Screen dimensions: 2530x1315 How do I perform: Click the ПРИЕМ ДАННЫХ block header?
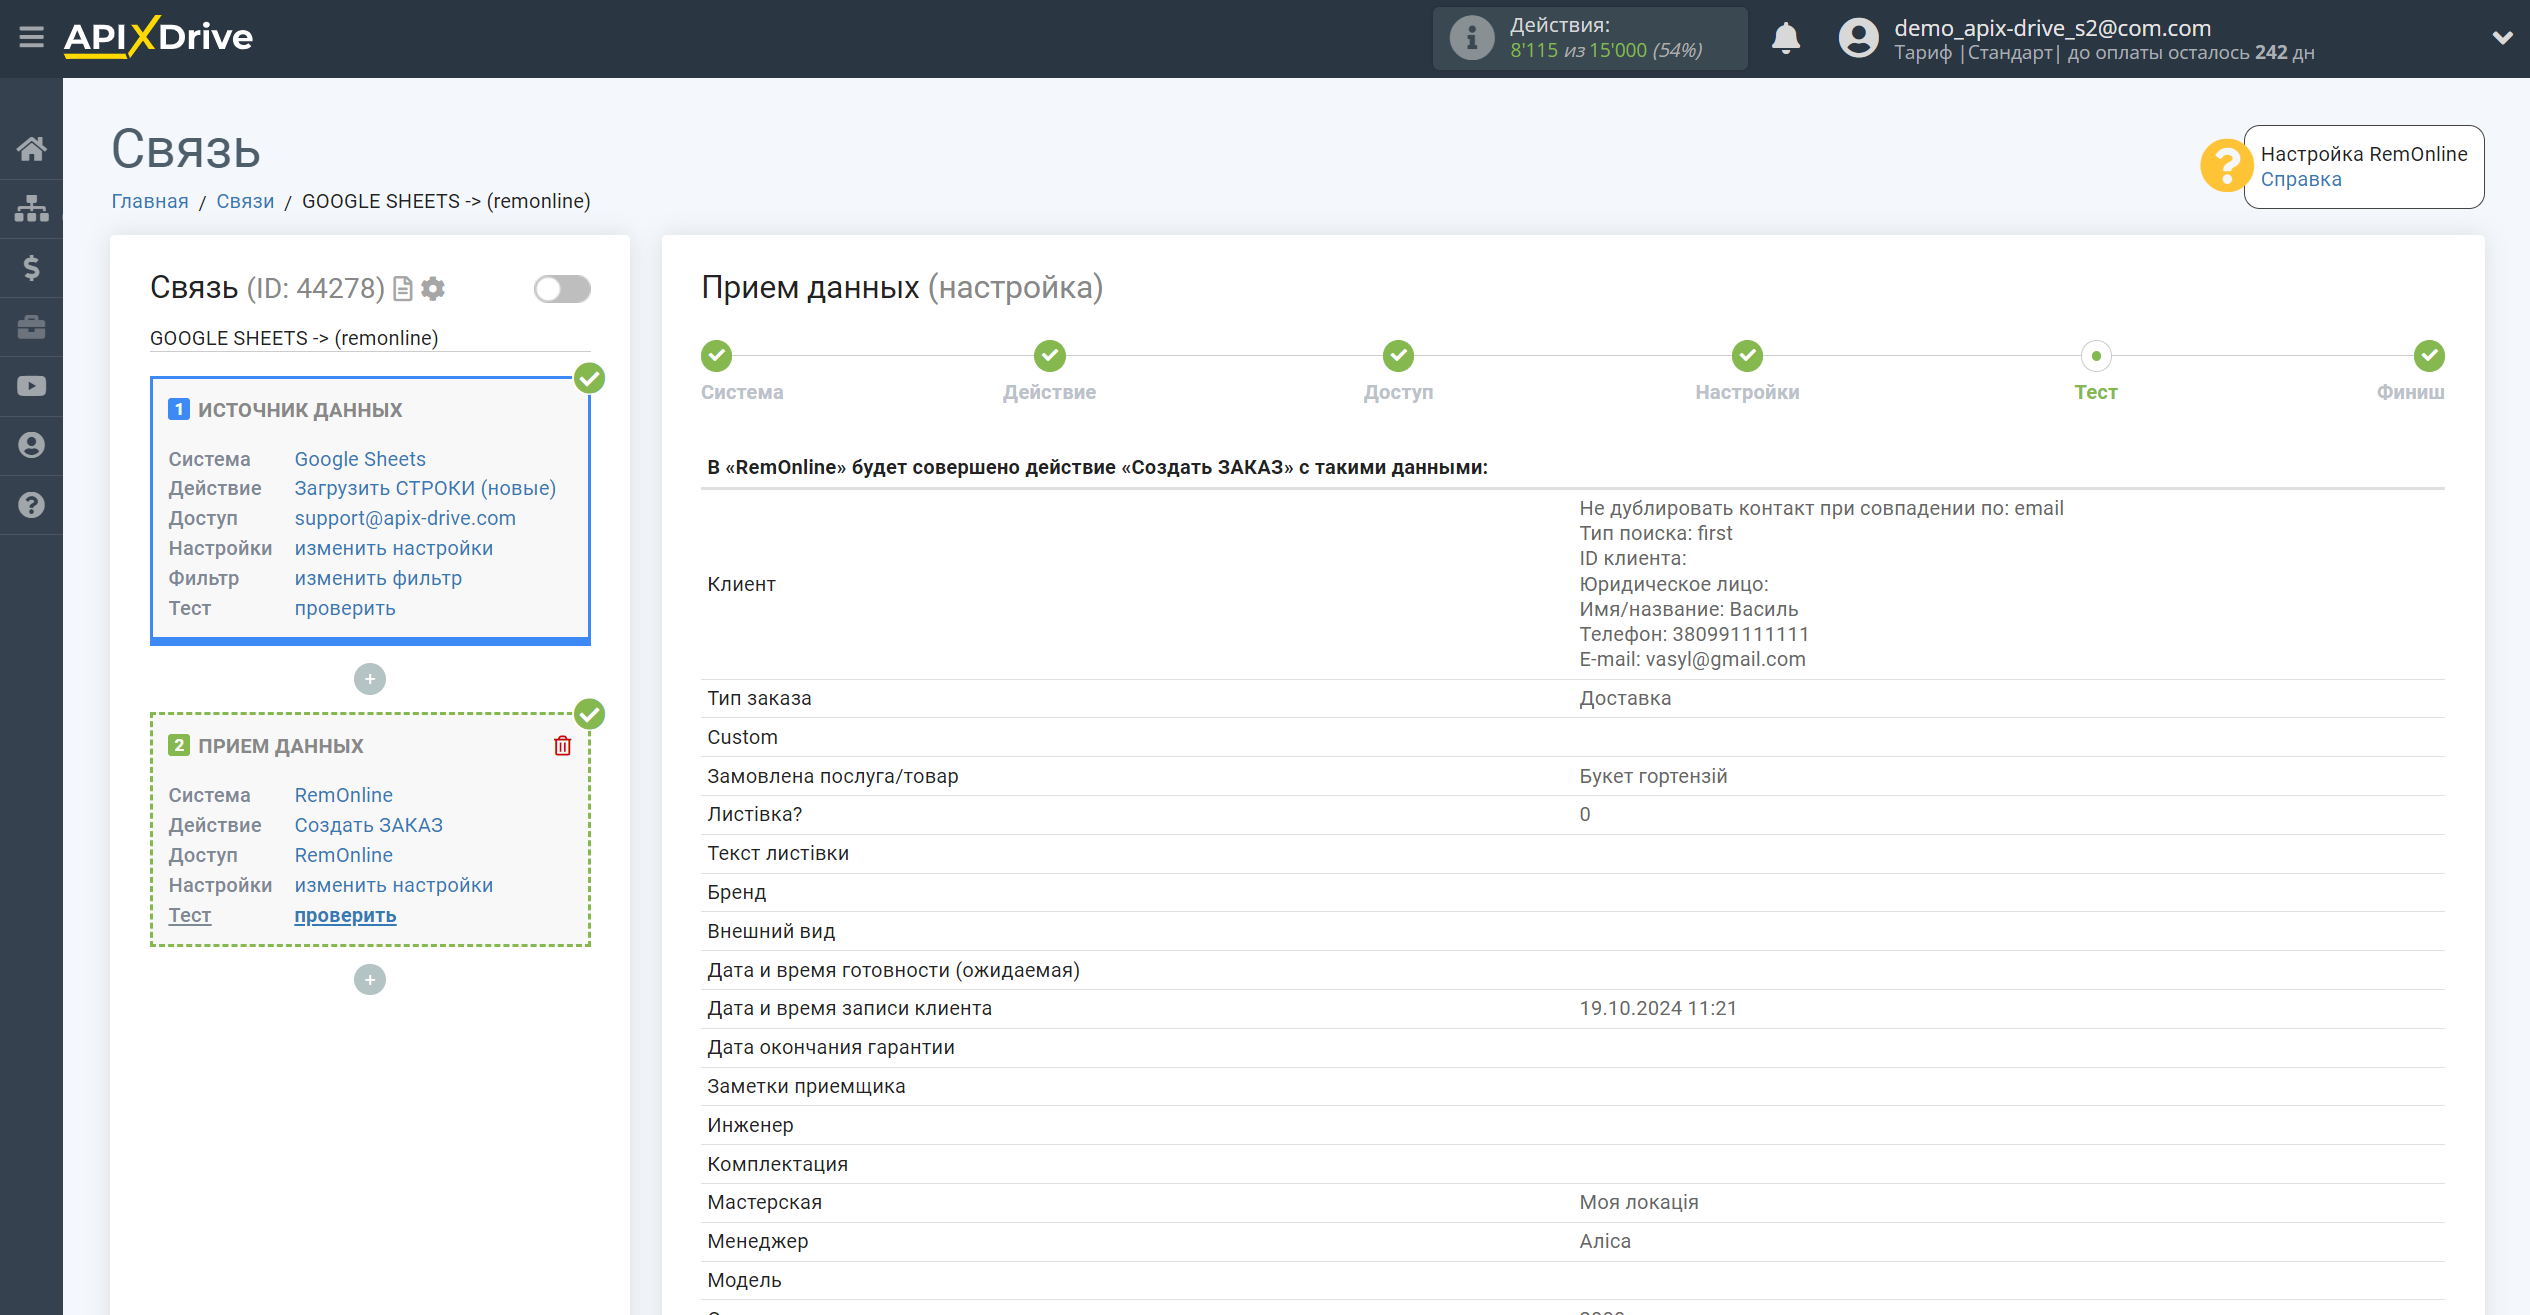coord(281,746)
